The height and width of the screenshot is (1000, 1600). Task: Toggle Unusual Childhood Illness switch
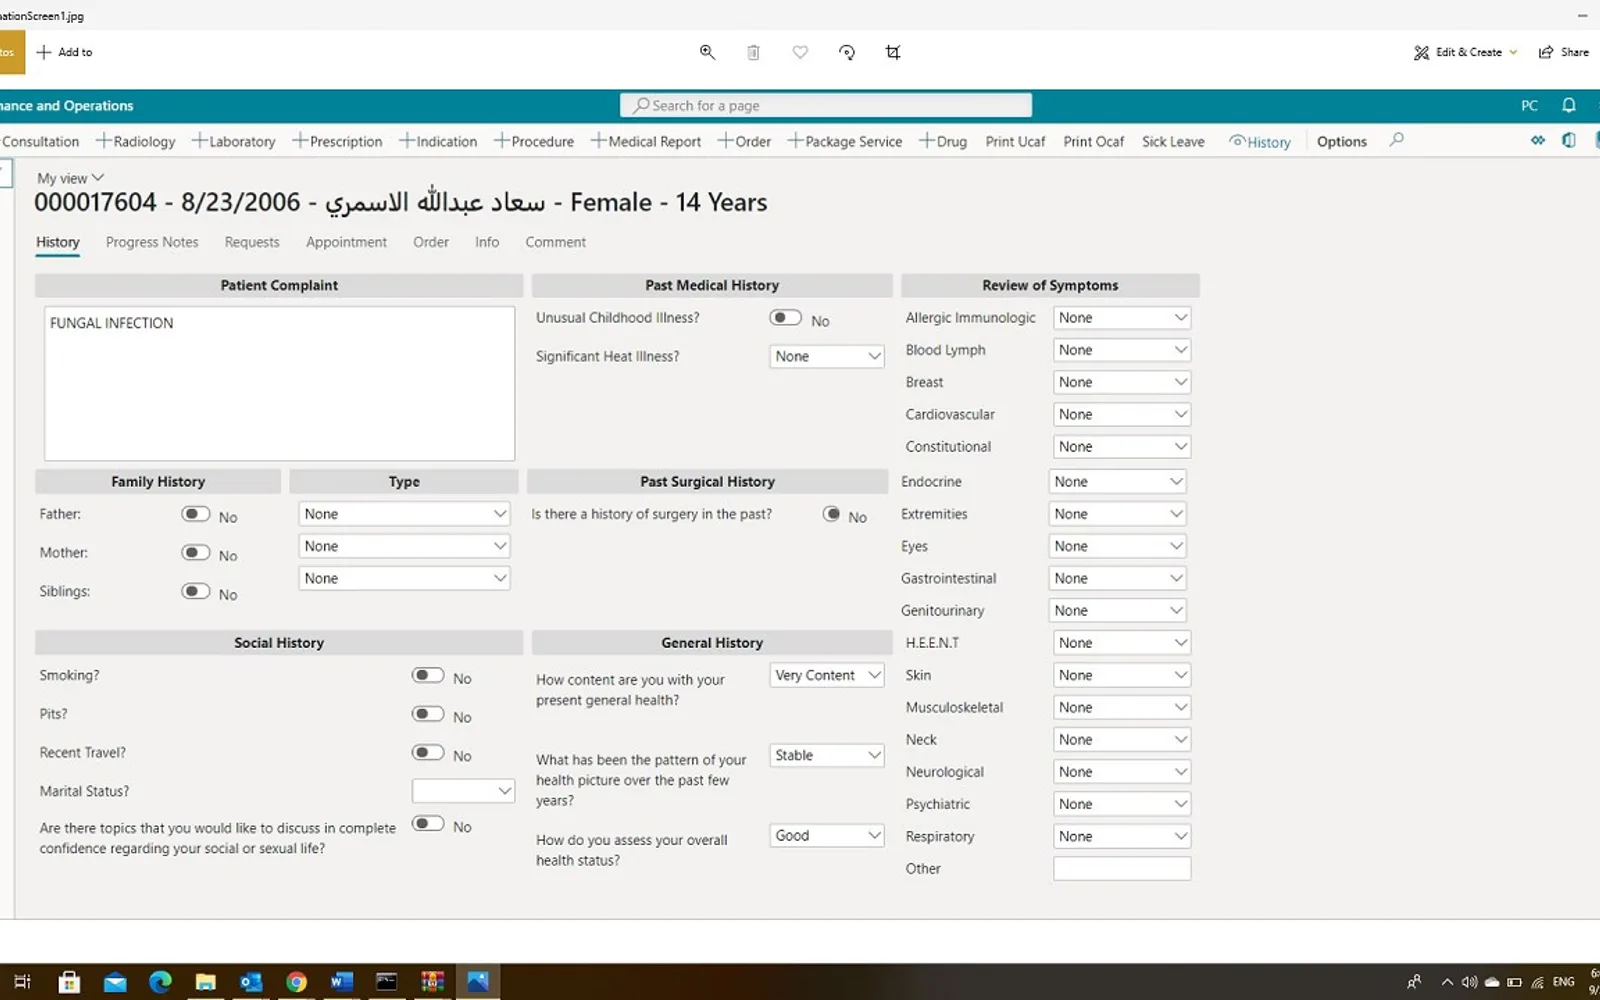click(785, 317)
